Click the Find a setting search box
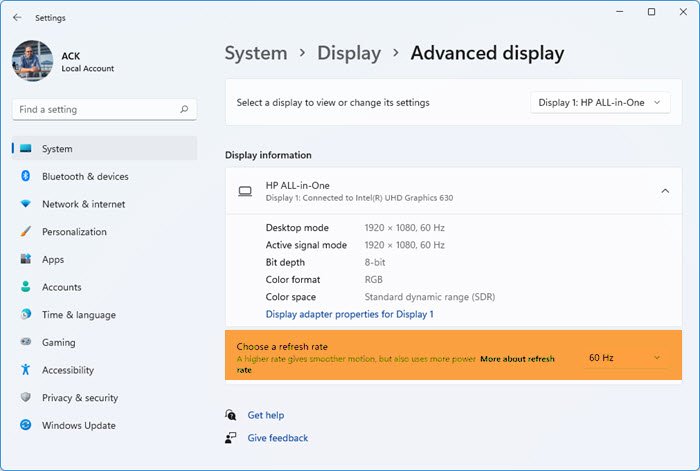 [x=95, y=110]
